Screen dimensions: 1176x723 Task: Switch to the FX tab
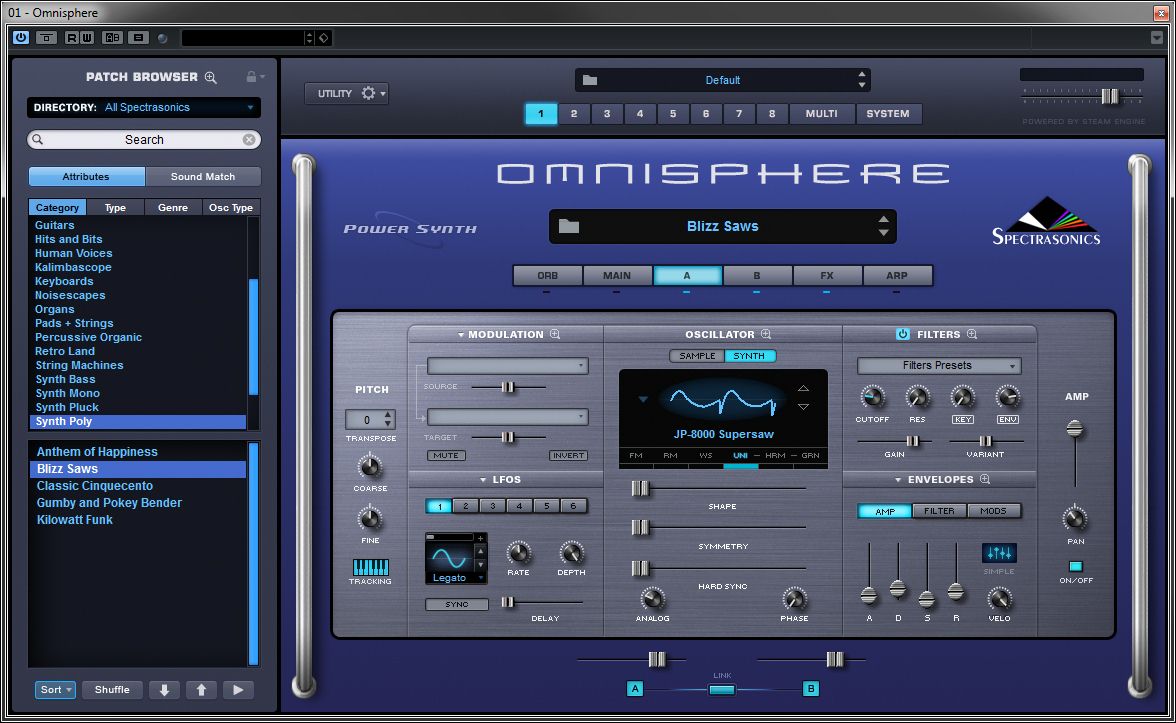tap(826, 275)
